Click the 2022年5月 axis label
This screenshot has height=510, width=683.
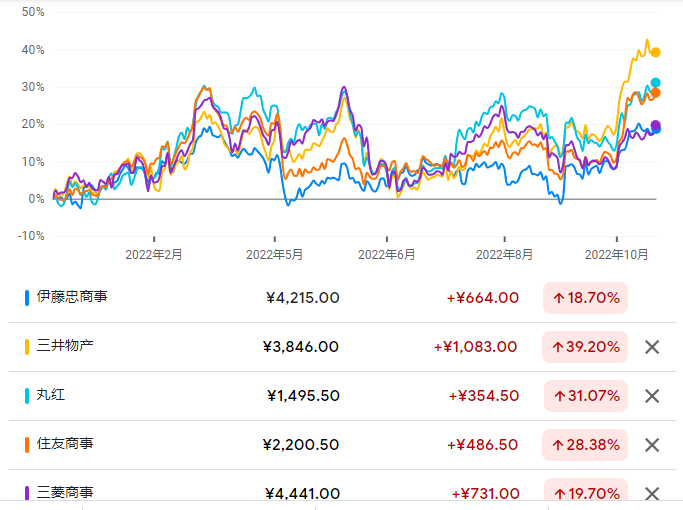[274, 255]
